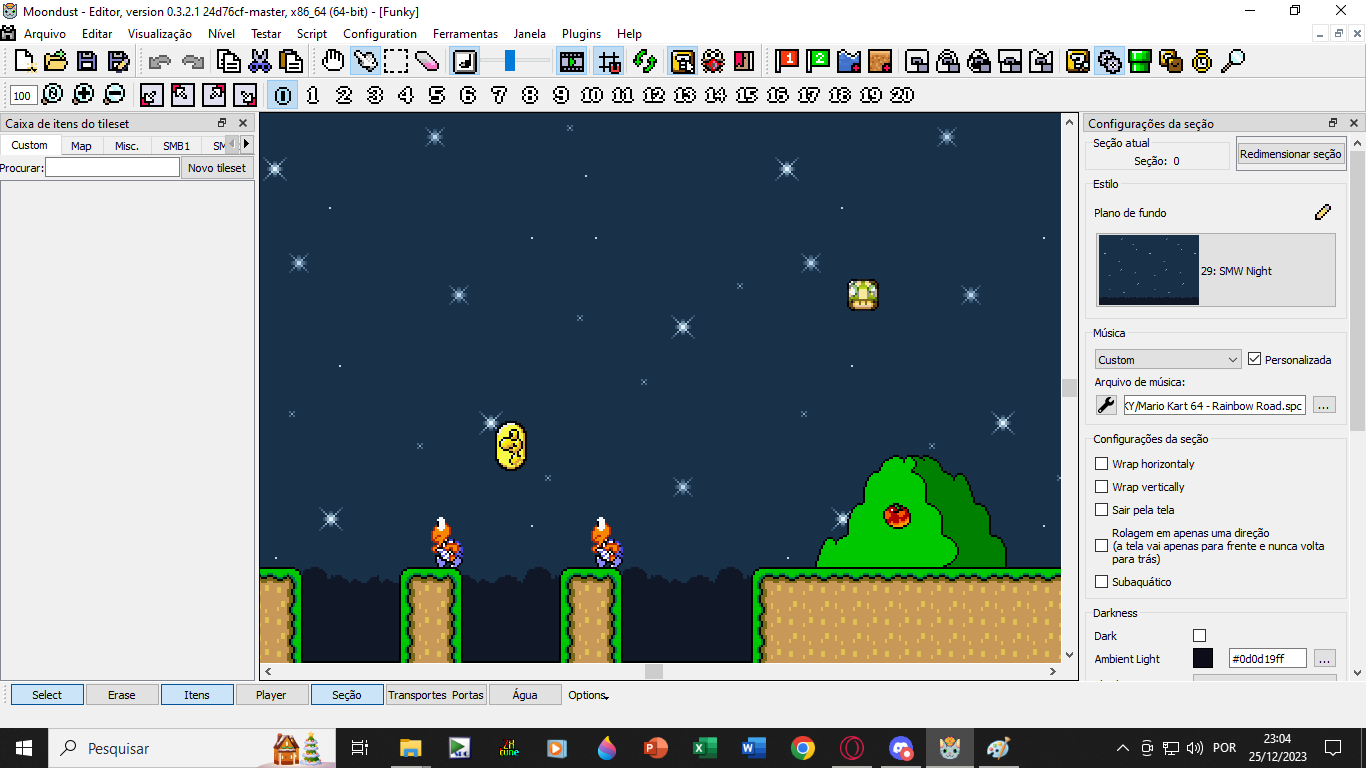Select the eraser tool
Image resolution: width=1366 pixels, height=768 pixels.
pos(427,61)
